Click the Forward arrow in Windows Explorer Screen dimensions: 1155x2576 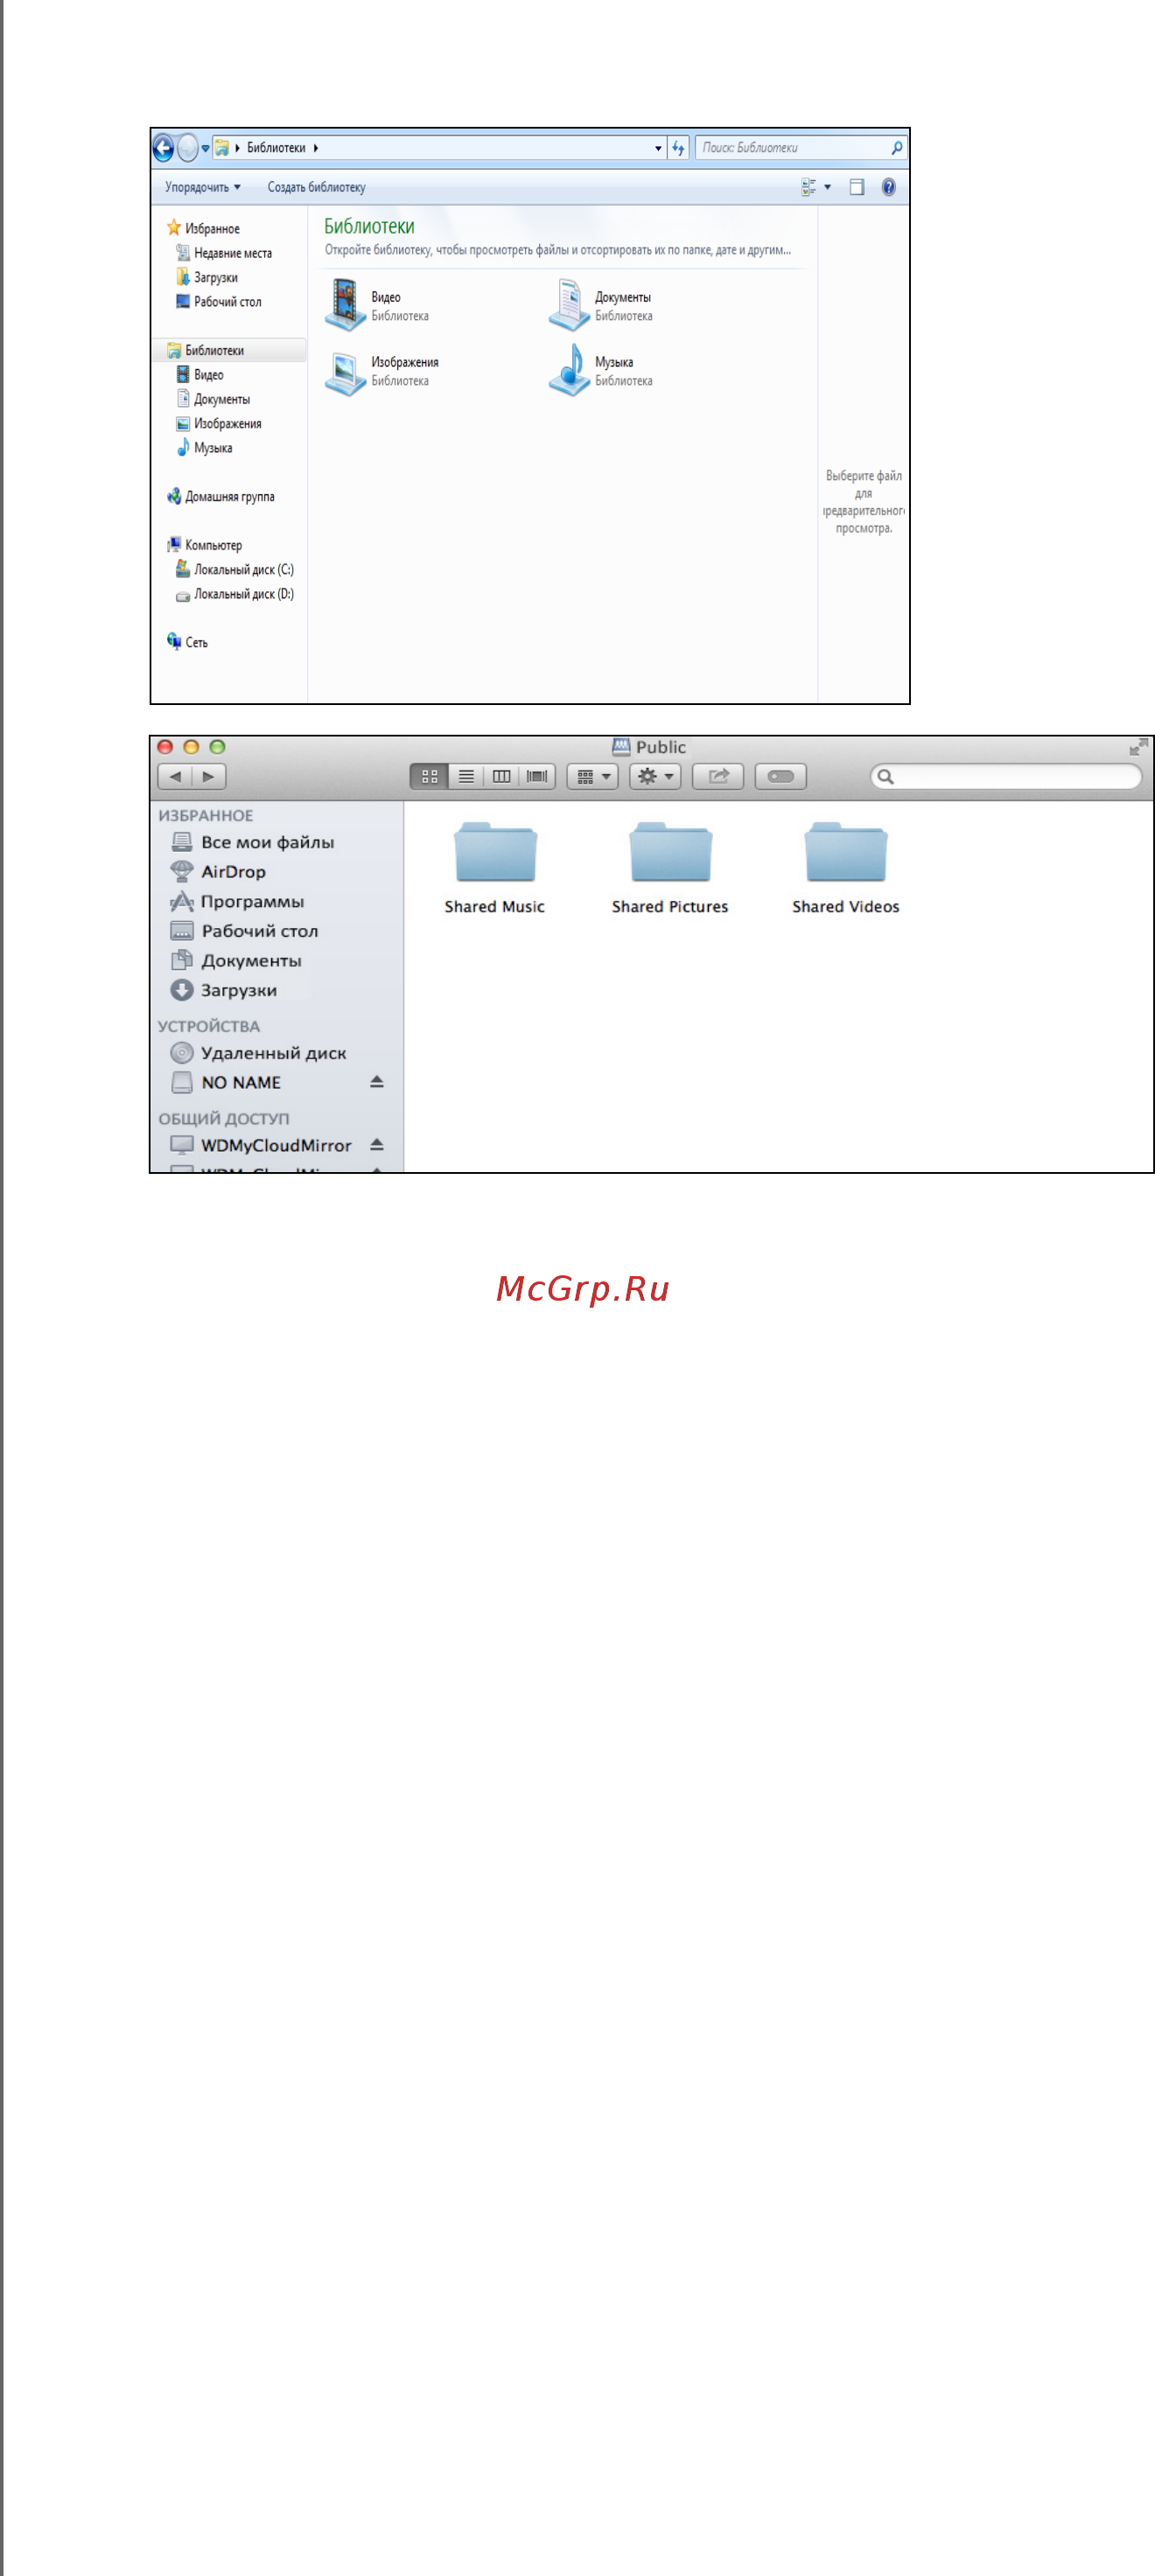(x=187, y=148)
